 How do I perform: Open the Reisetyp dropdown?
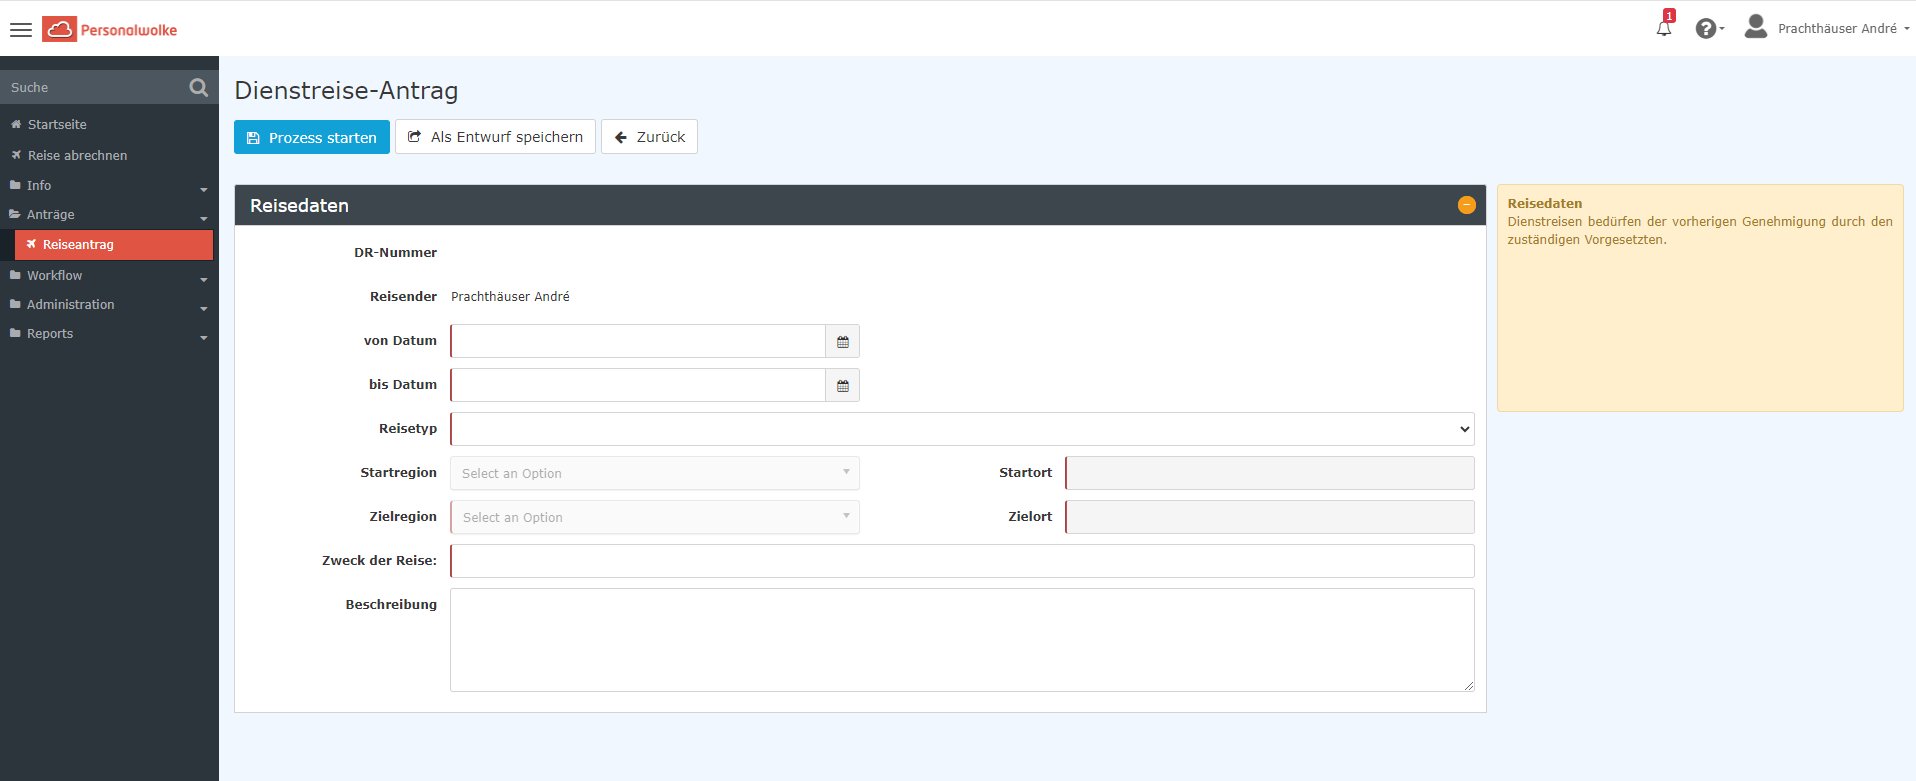coord(961,429)
